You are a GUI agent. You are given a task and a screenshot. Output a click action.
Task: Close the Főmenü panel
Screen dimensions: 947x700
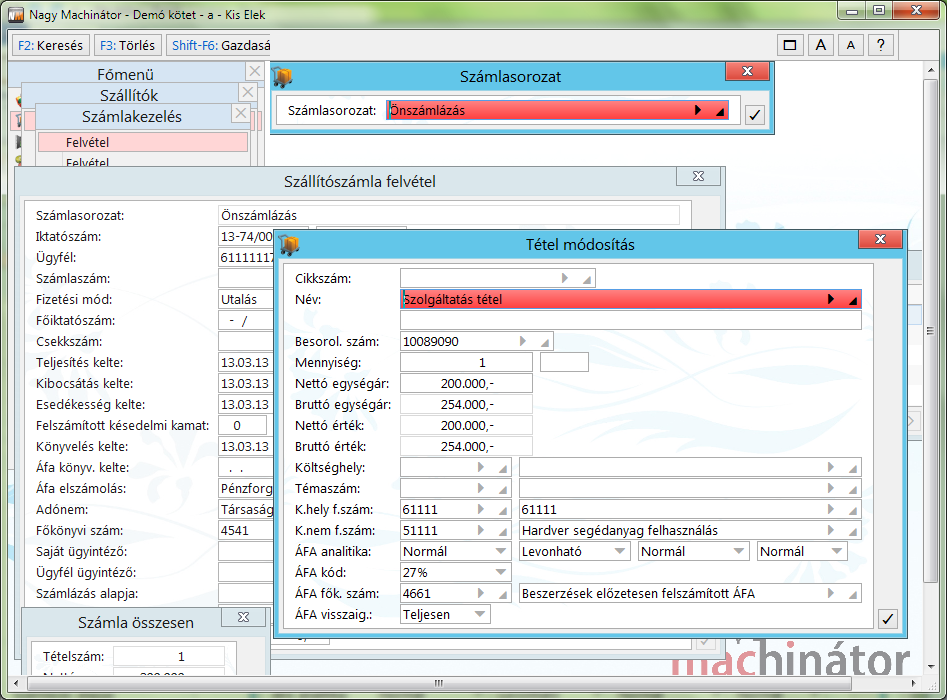pyautogui.click(x=254, y=71)
